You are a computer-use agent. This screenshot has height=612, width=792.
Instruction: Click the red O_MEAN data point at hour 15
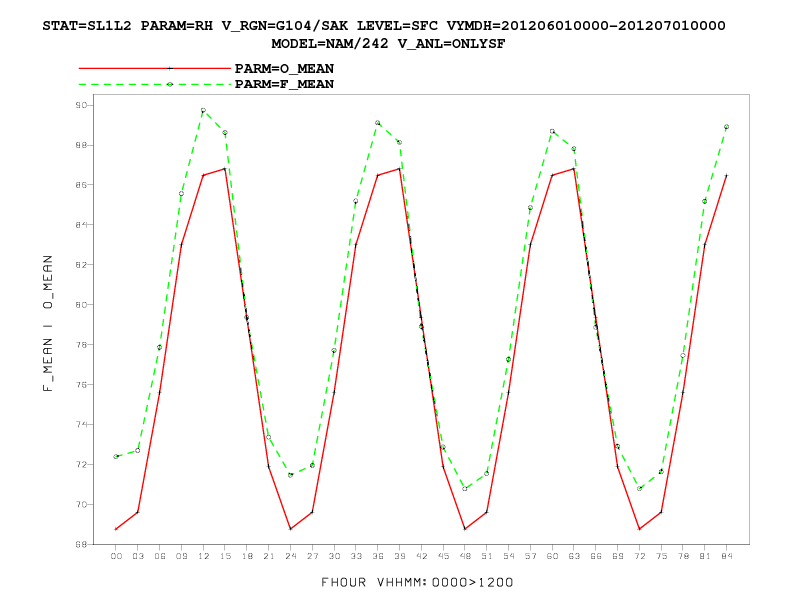click(225, 169)
